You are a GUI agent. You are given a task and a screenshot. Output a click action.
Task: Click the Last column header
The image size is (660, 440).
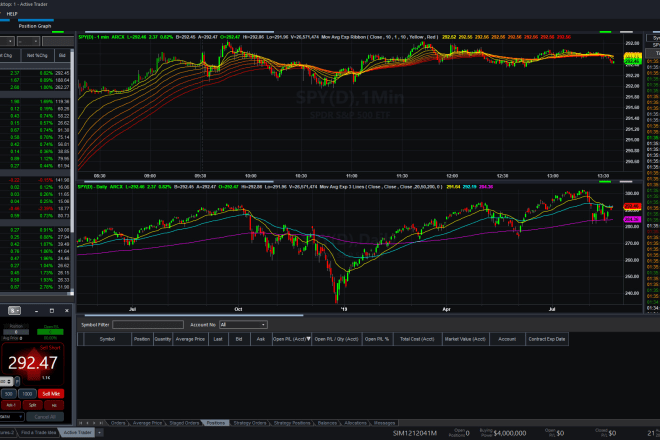tap(218, 339)
